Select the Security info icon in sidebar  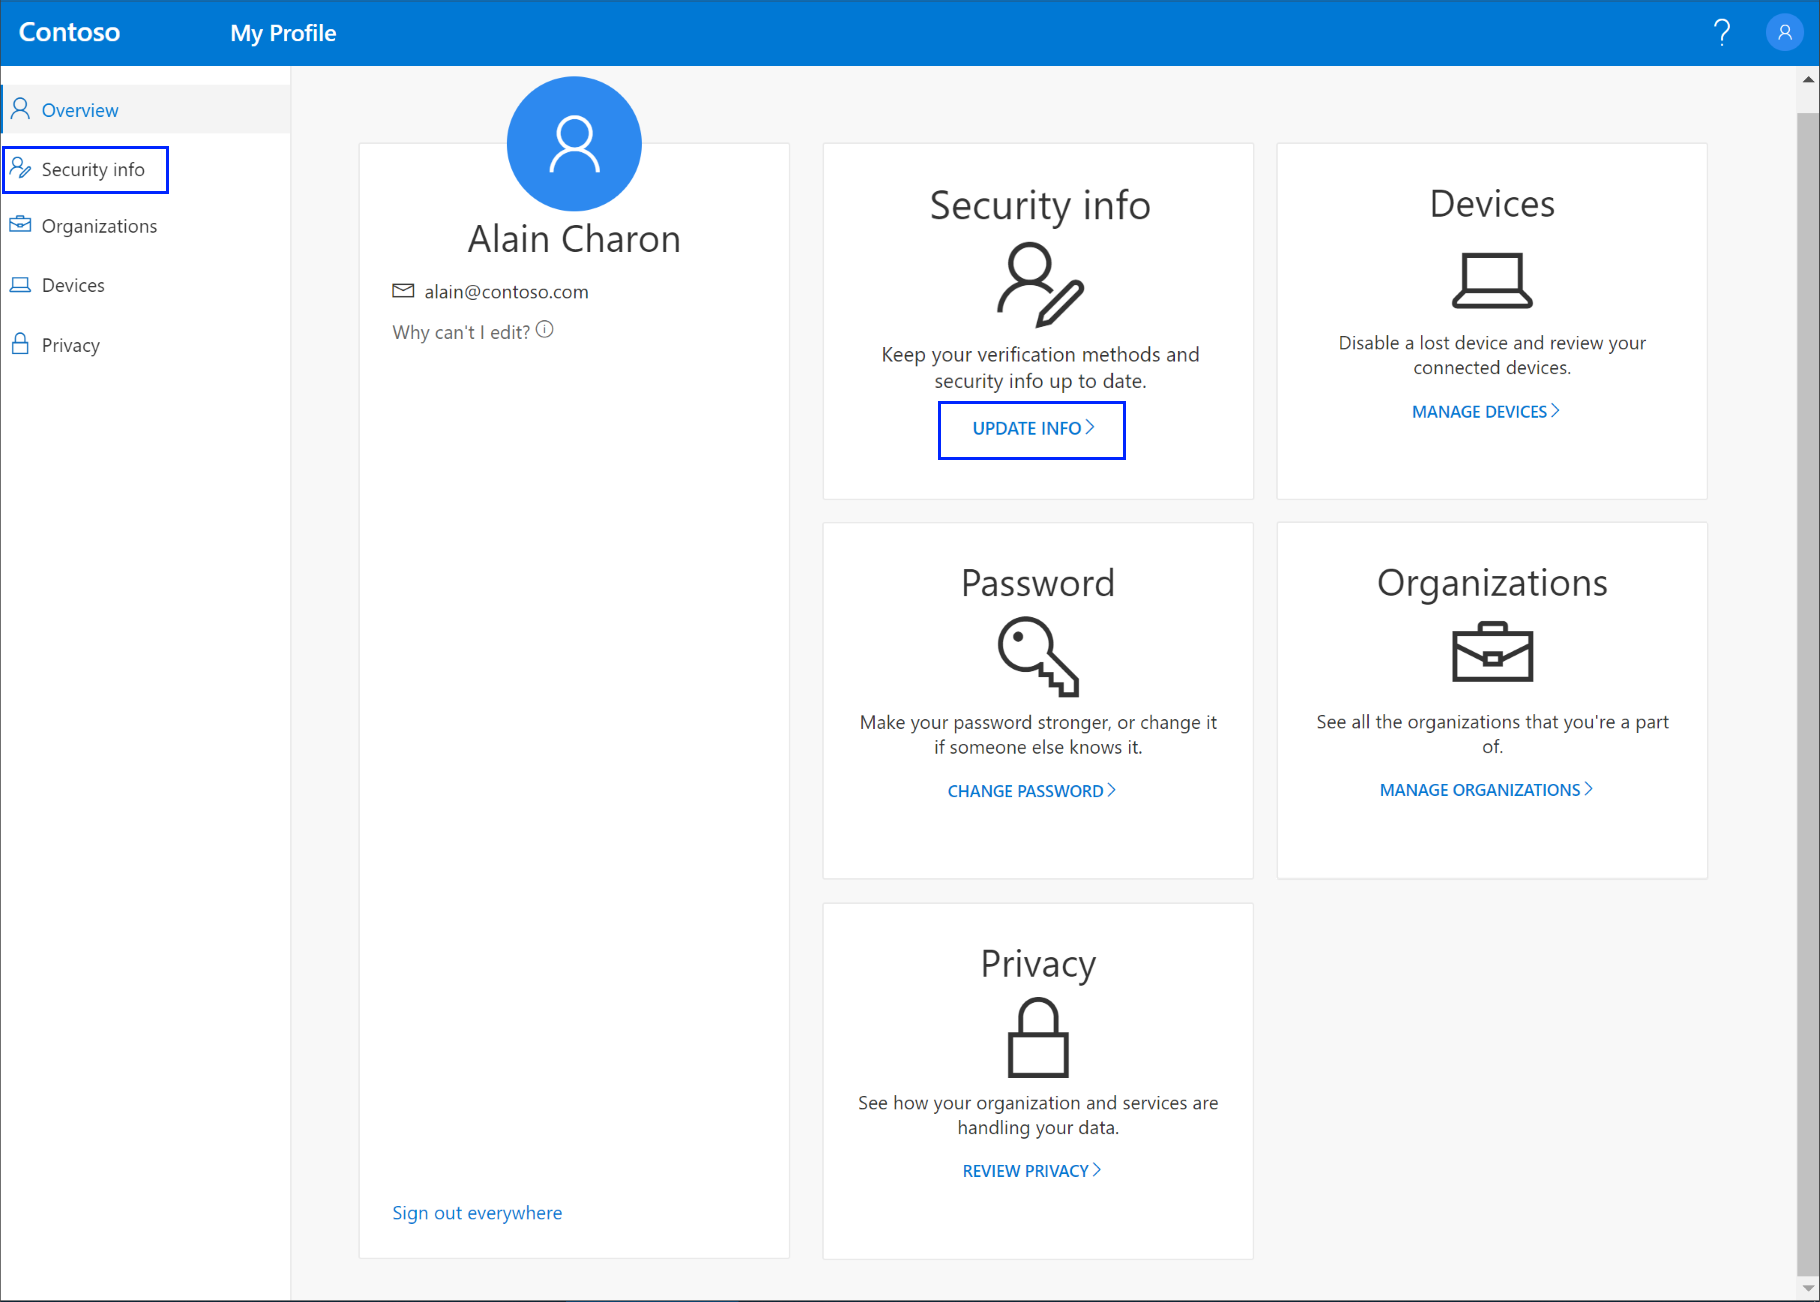[21, 169]
